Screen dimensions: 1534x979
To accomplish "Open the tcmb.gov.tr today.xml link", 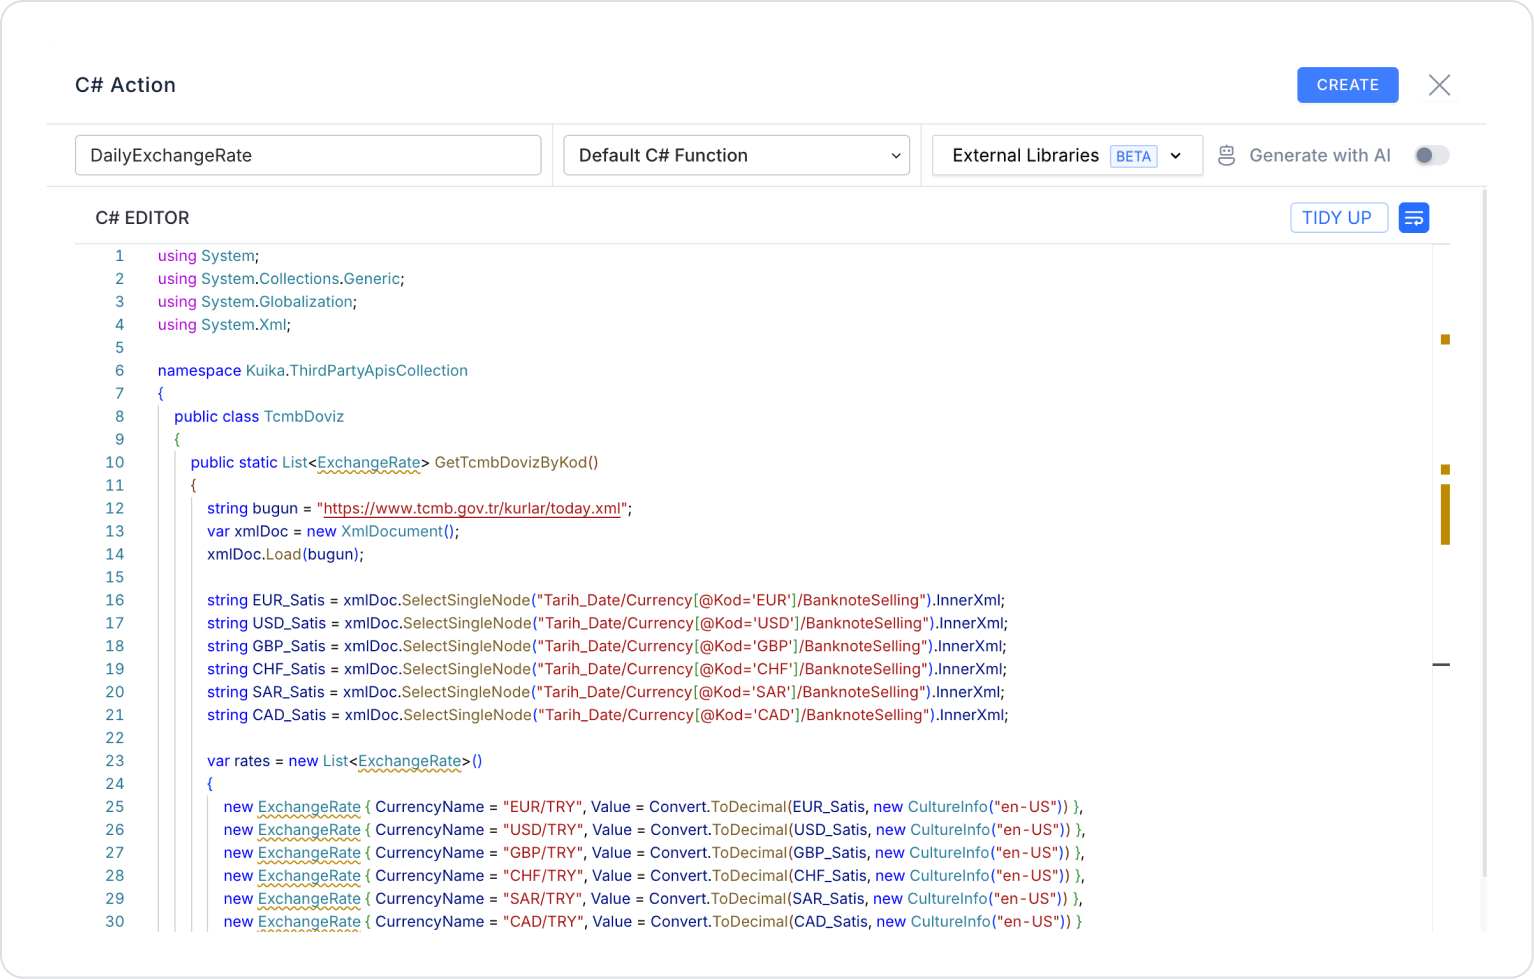I will (x=472, y=508).
